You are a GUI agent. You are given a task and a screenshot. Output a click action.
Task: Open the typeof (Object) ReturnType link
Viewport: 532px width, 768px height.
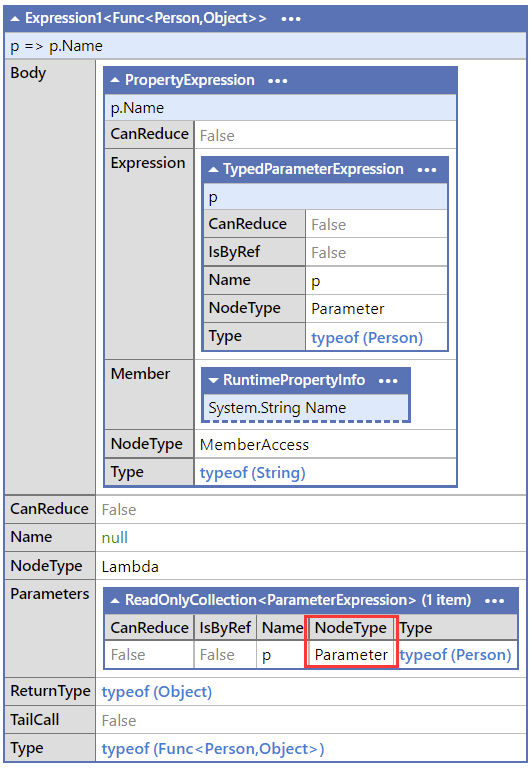click(157, 692)
